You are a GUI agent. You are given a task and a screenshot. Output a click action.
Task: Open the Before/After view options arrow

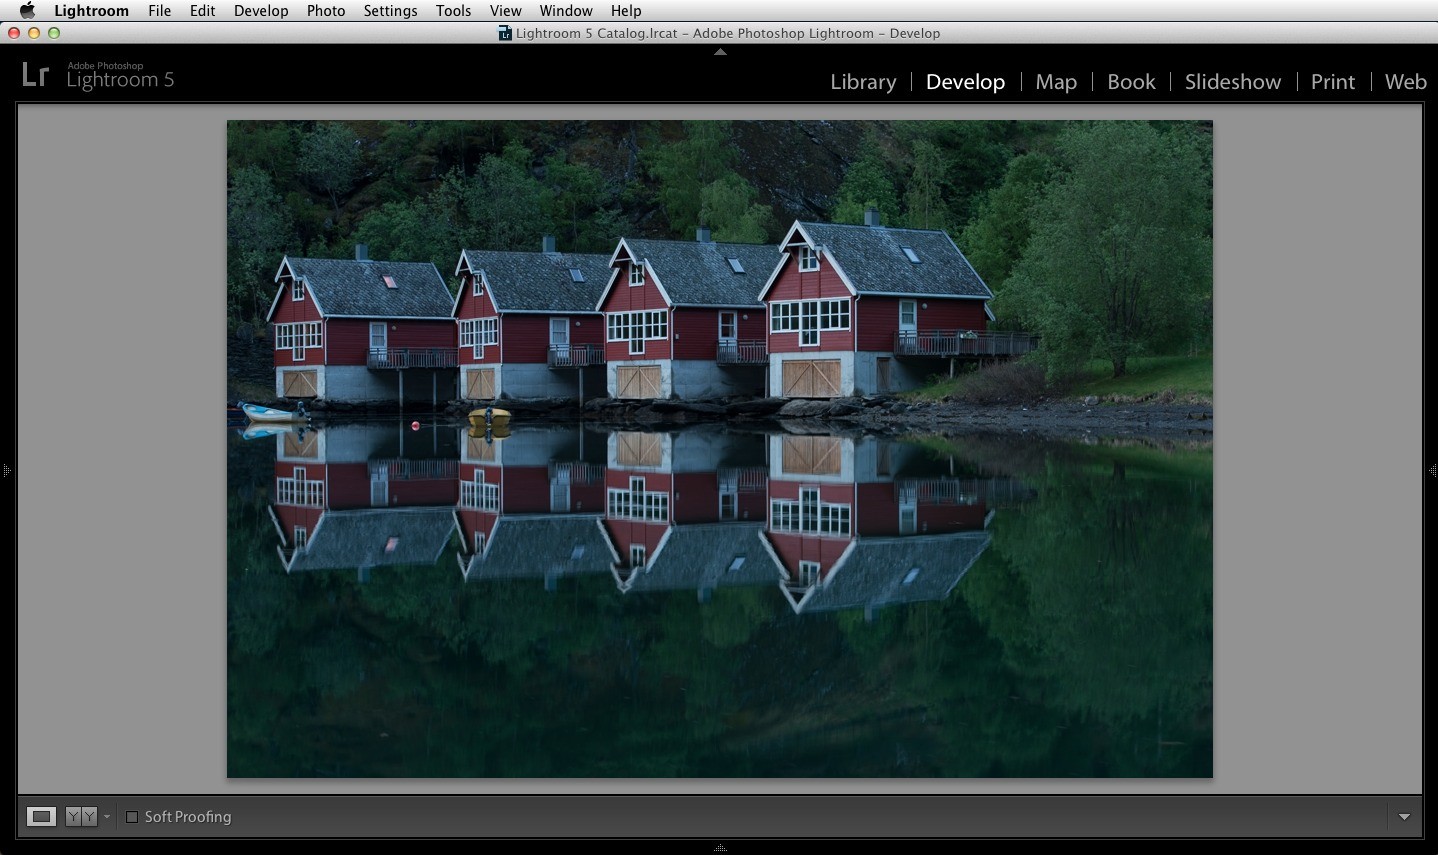coord(107,817)
